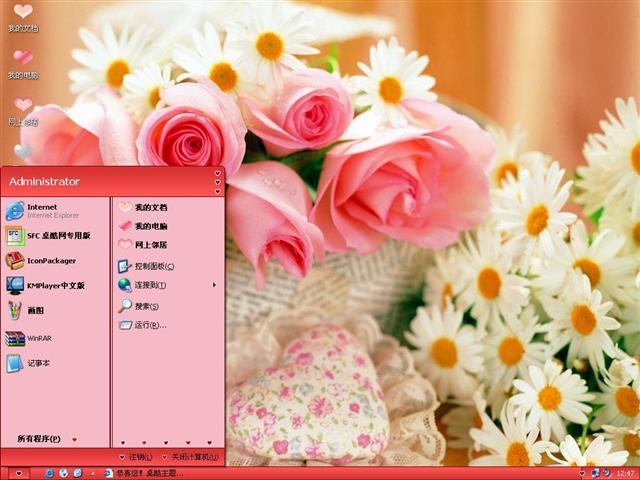Click the globe icon in system tray
Viewport: 640px width, 480px height.
click(x=607, y=473)
